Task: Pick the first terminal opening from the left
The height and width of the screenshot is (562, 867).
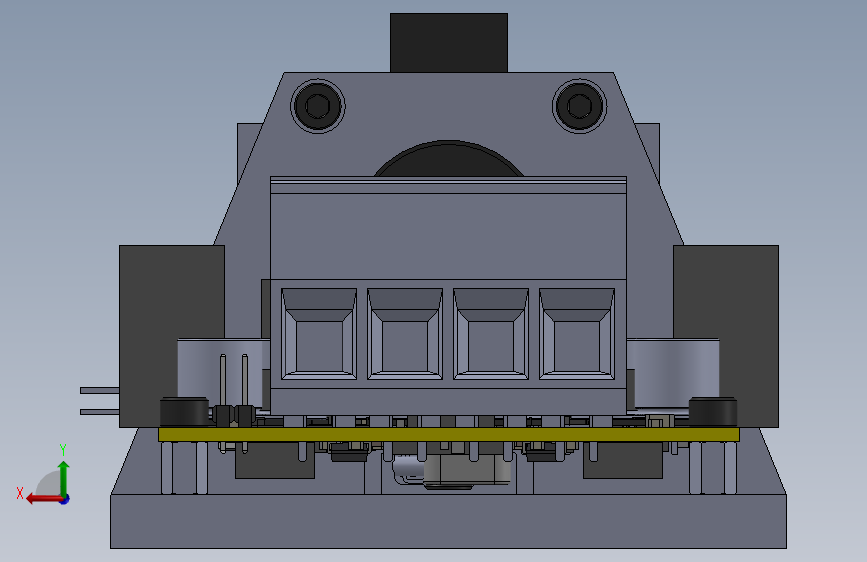Action: 319,334
